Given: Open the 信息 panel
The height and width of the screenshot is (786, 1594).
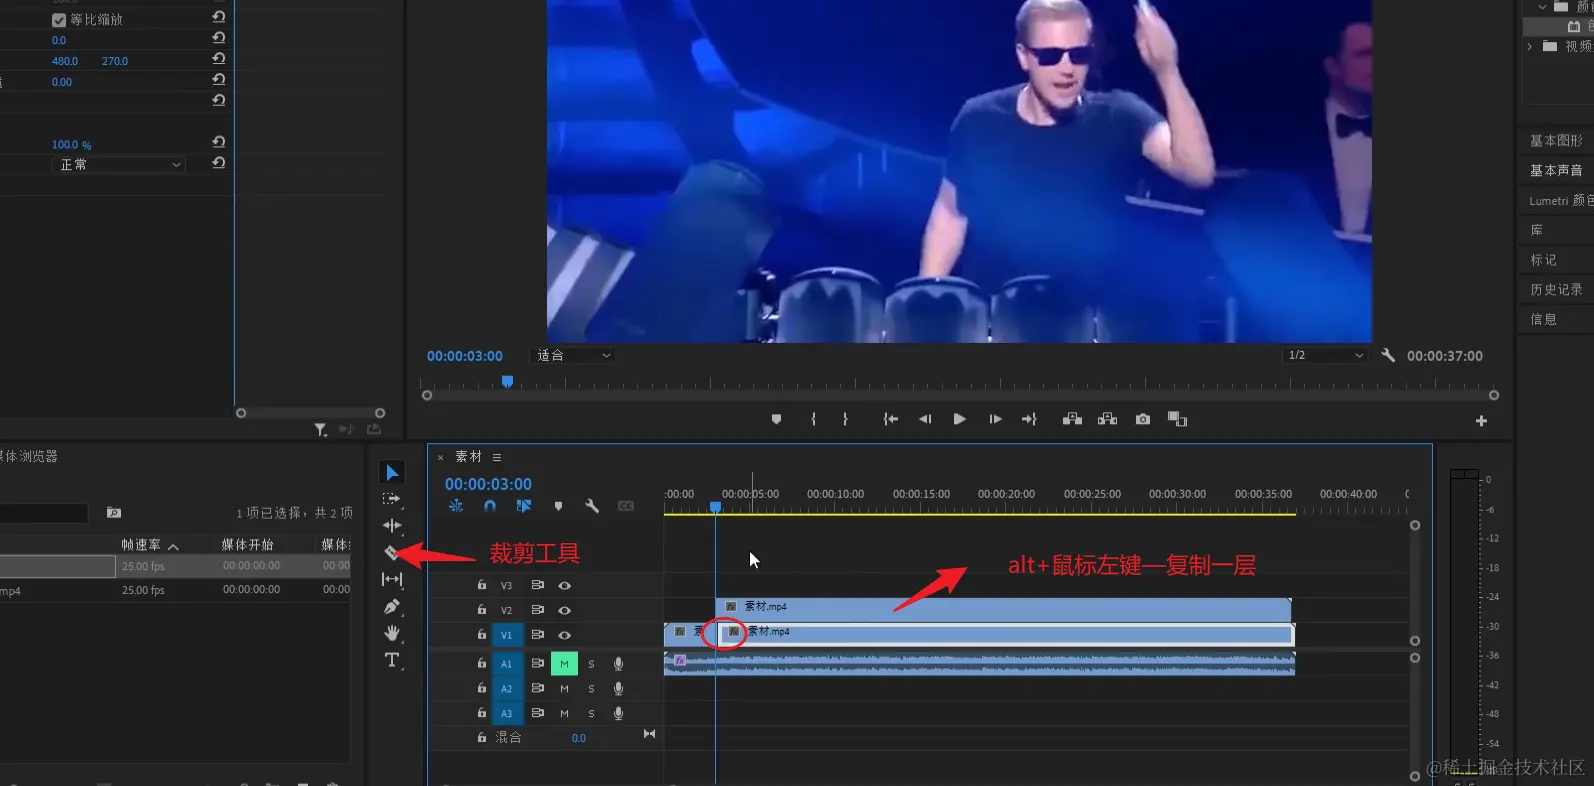Looking at the screenshot, I should coord(1543,320).
